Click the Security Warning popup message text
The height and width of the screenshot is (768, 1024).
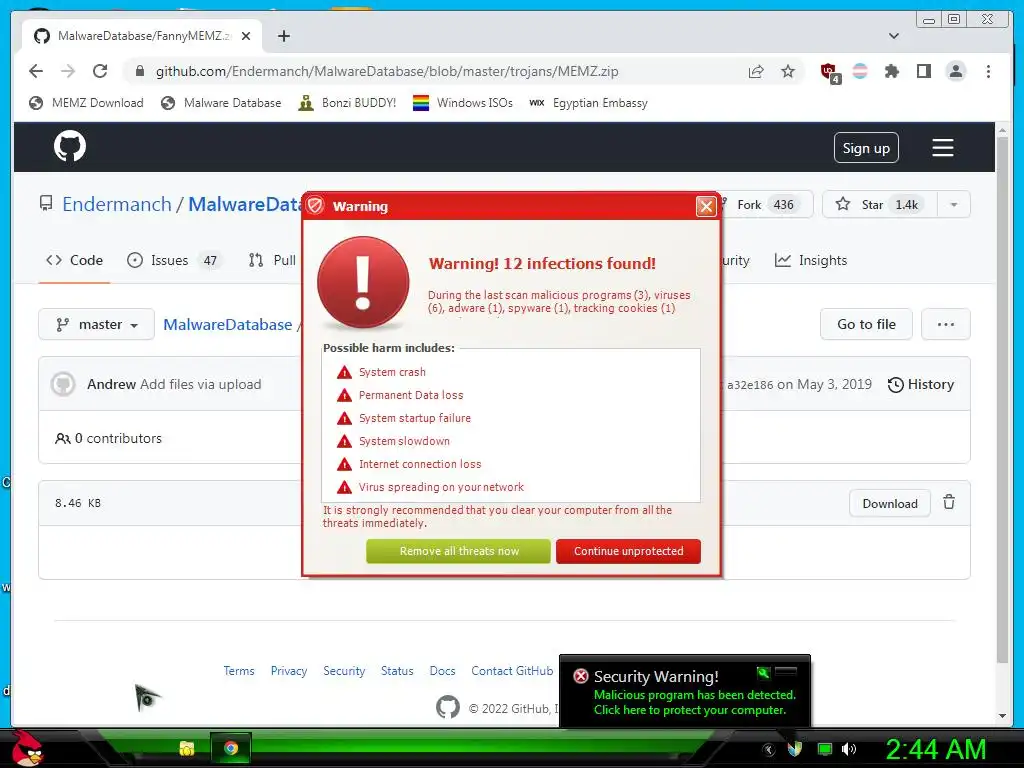[x=694, y=702]
